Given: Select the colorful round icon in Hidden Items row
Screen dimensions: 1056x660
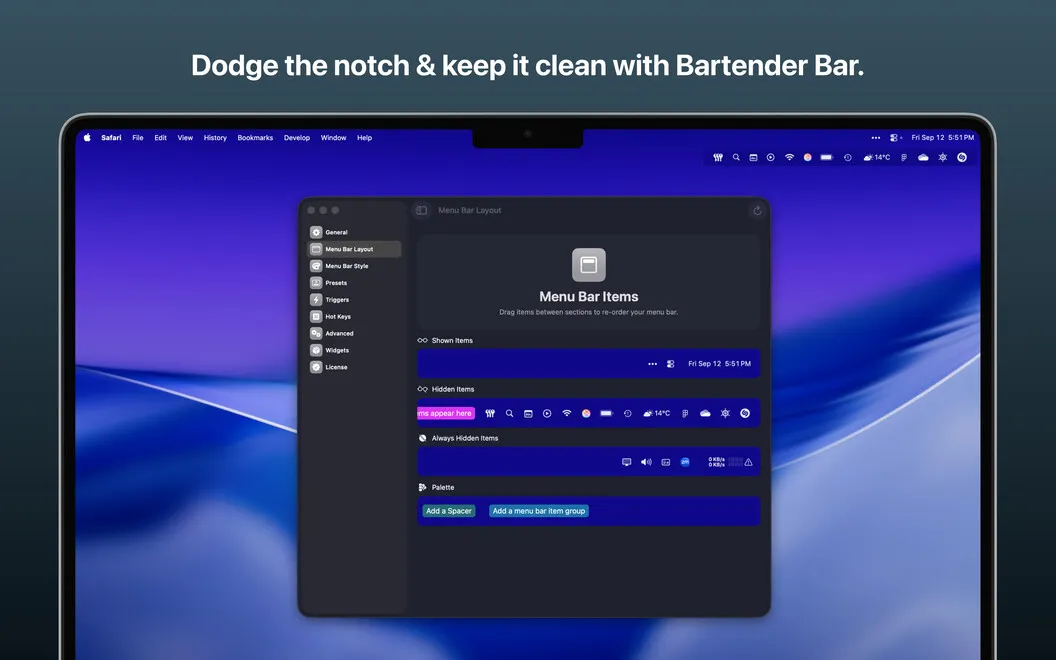Looking at the screenshot, I should point(586,414).
